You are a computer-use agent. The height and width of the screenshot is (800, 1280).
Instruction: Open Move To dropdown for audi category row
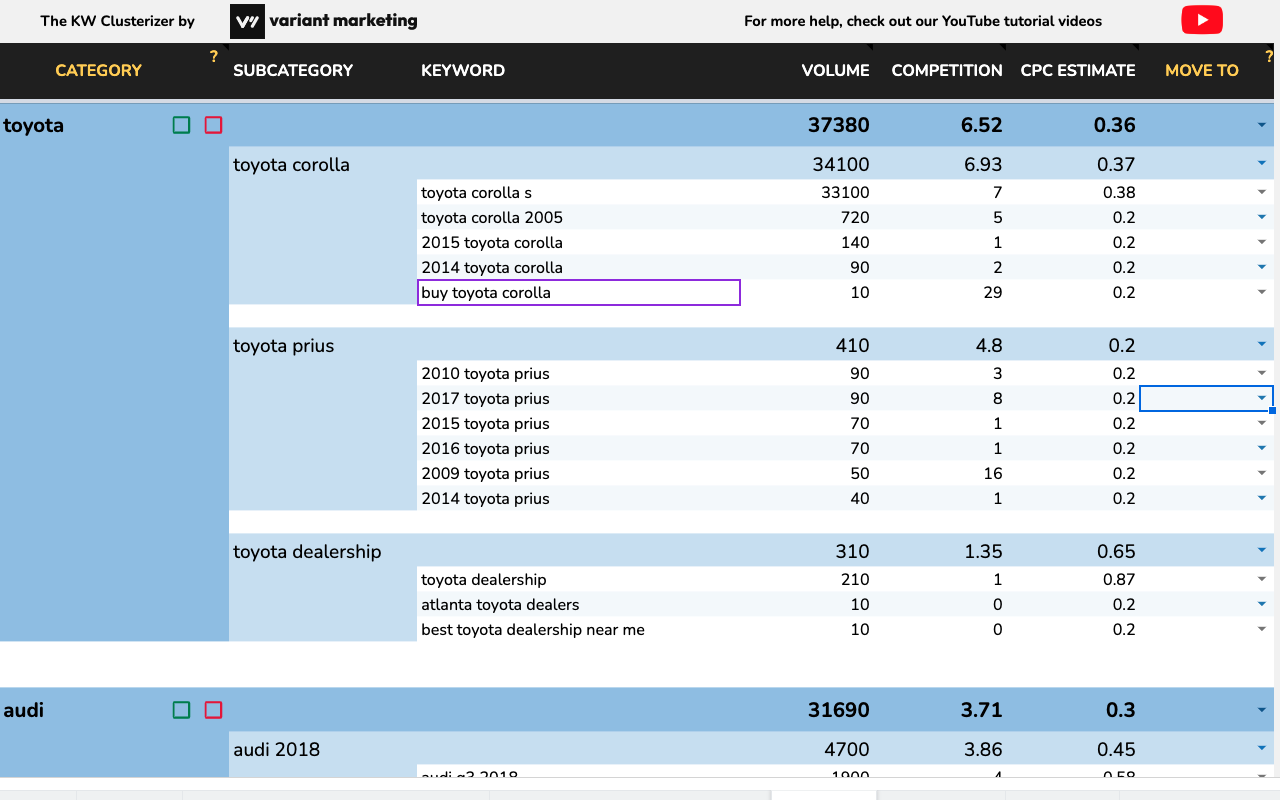1261,710
